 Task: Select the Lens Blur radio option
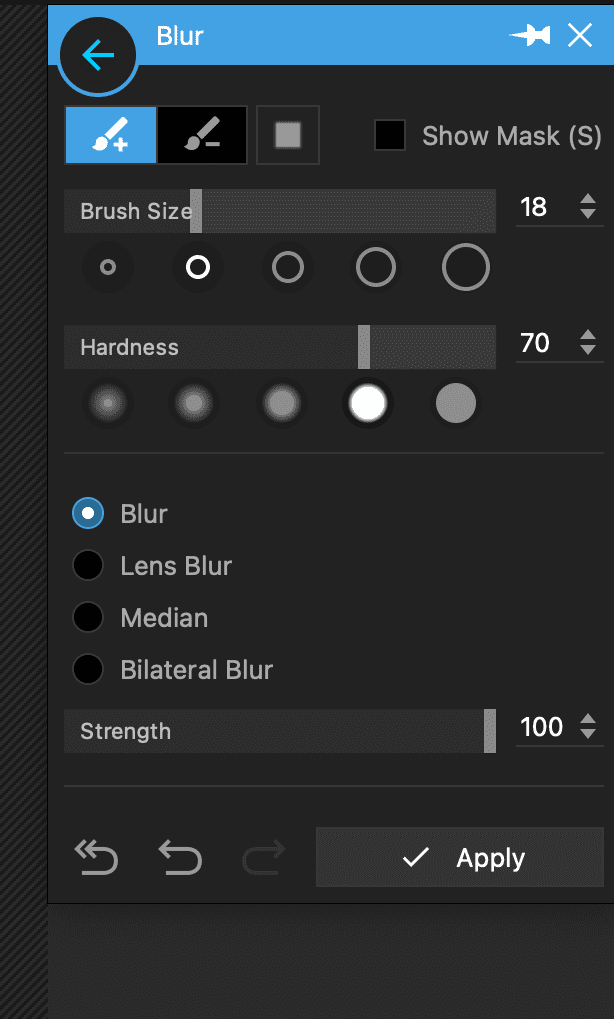(88, 565)
